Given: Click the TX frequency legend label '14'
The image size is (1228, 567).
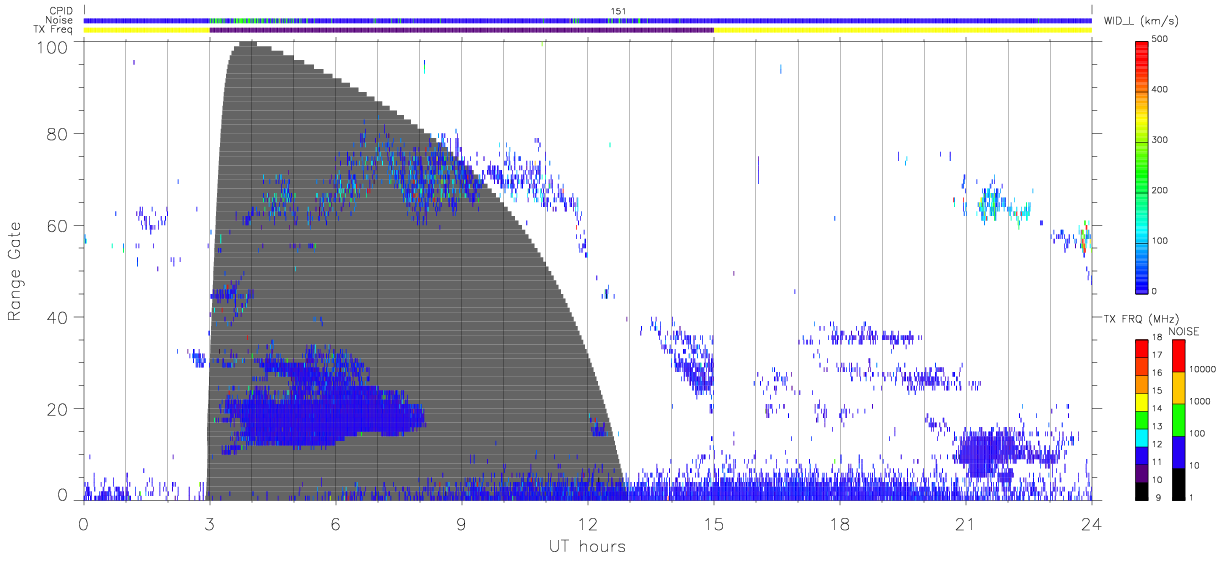Looking at the screenshot, I should pos(1157,410).
